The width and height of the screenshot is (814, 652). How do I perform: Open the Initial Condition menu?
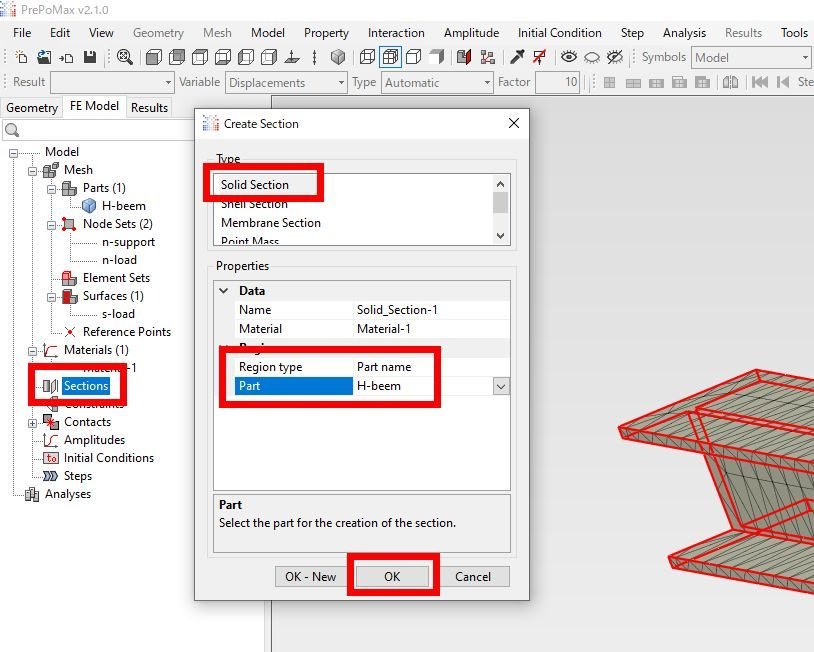pos(560,33)
